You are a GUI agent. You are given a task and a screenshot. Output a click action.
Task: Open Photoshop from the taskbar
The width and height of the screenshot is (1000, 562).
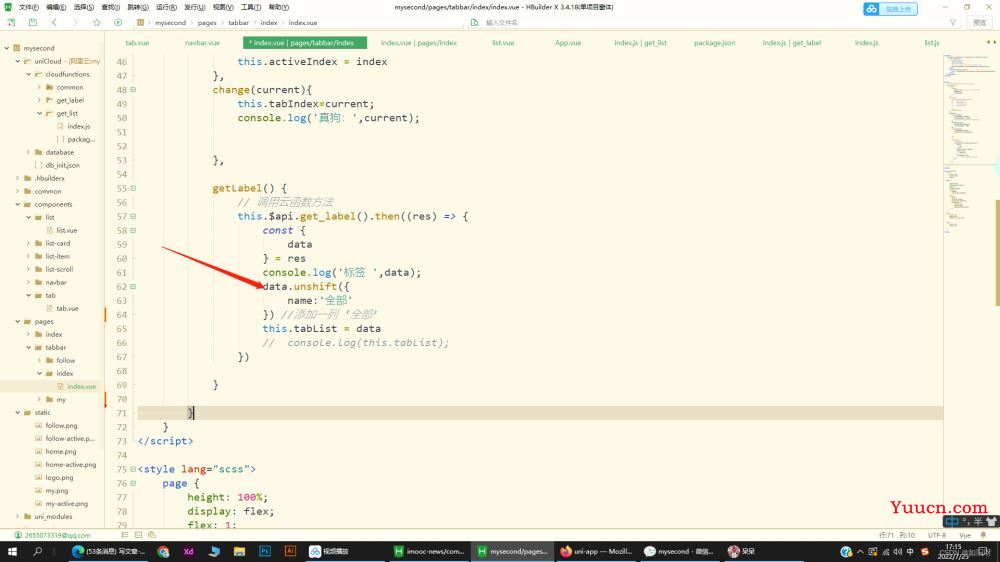(x=265, y=551)
